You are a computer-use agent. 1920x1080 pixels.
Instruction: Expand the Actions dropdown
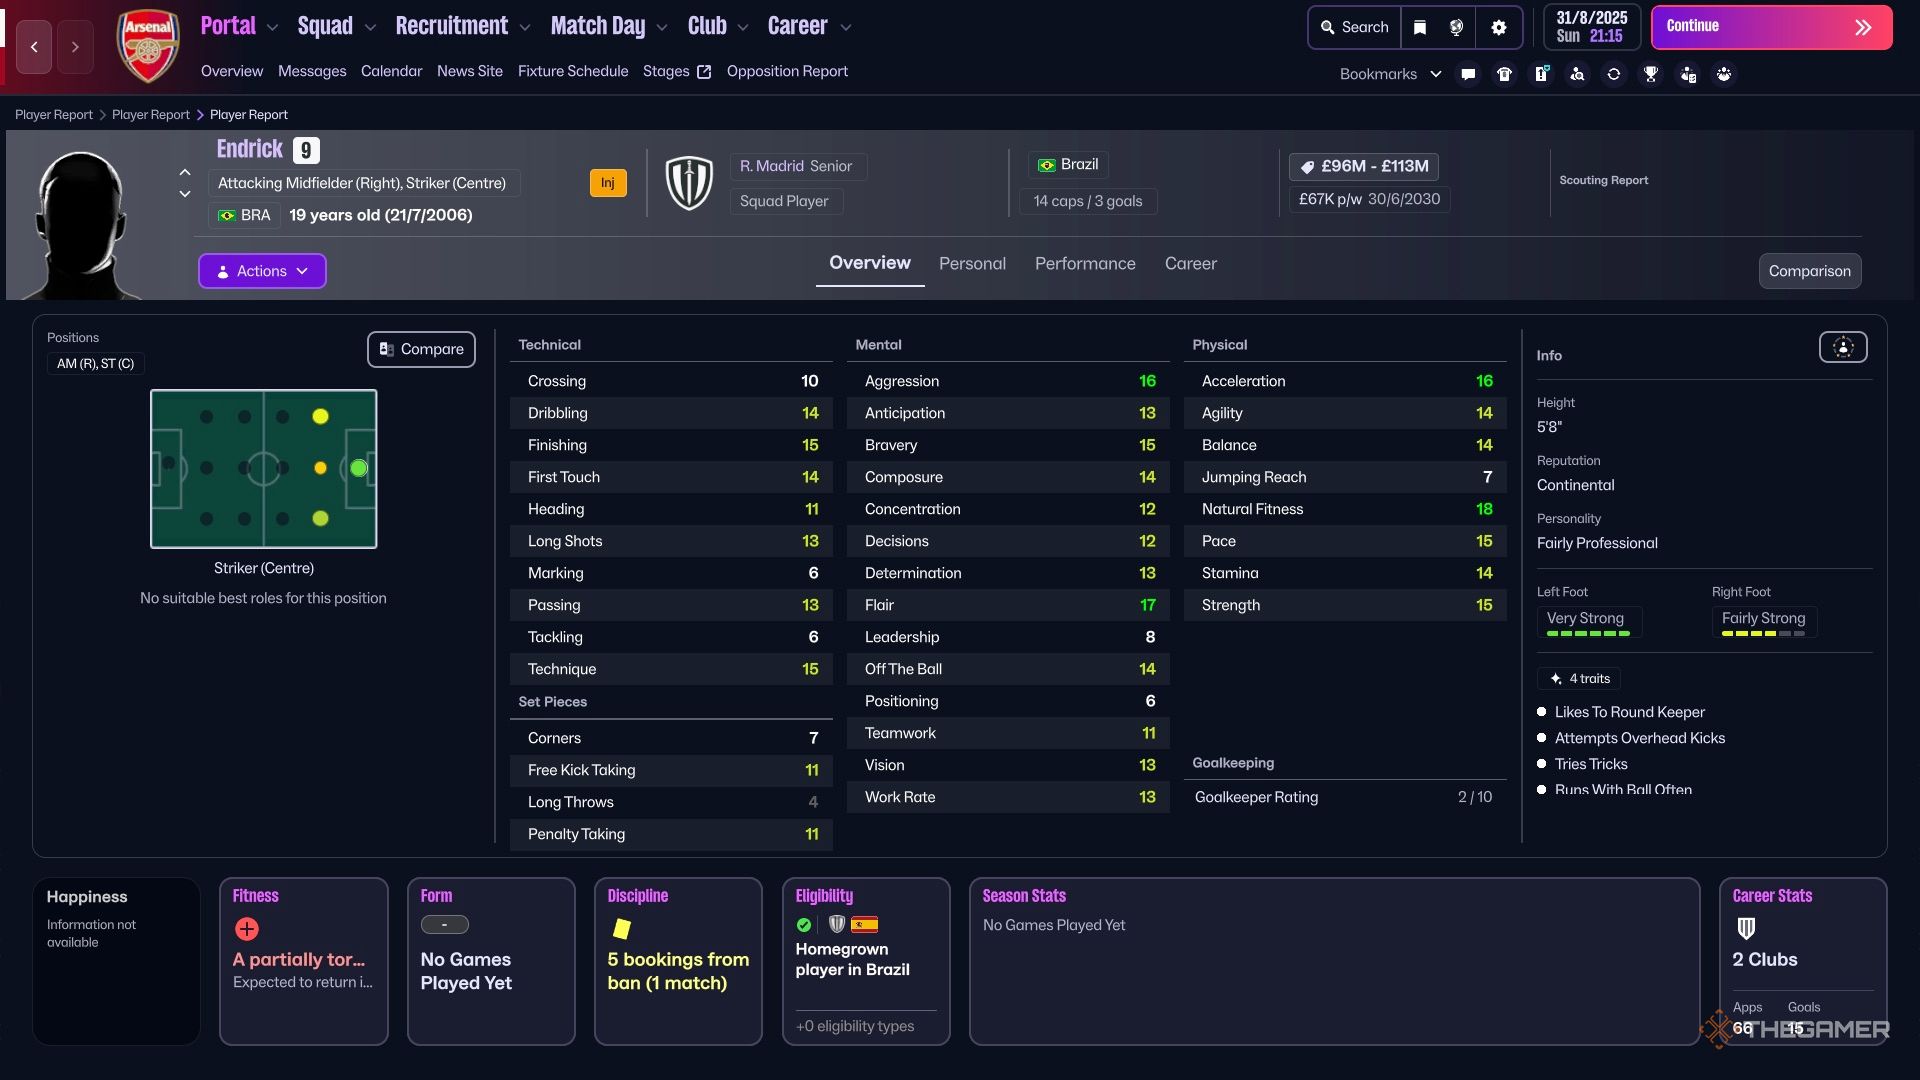click(x=262, y=271)
